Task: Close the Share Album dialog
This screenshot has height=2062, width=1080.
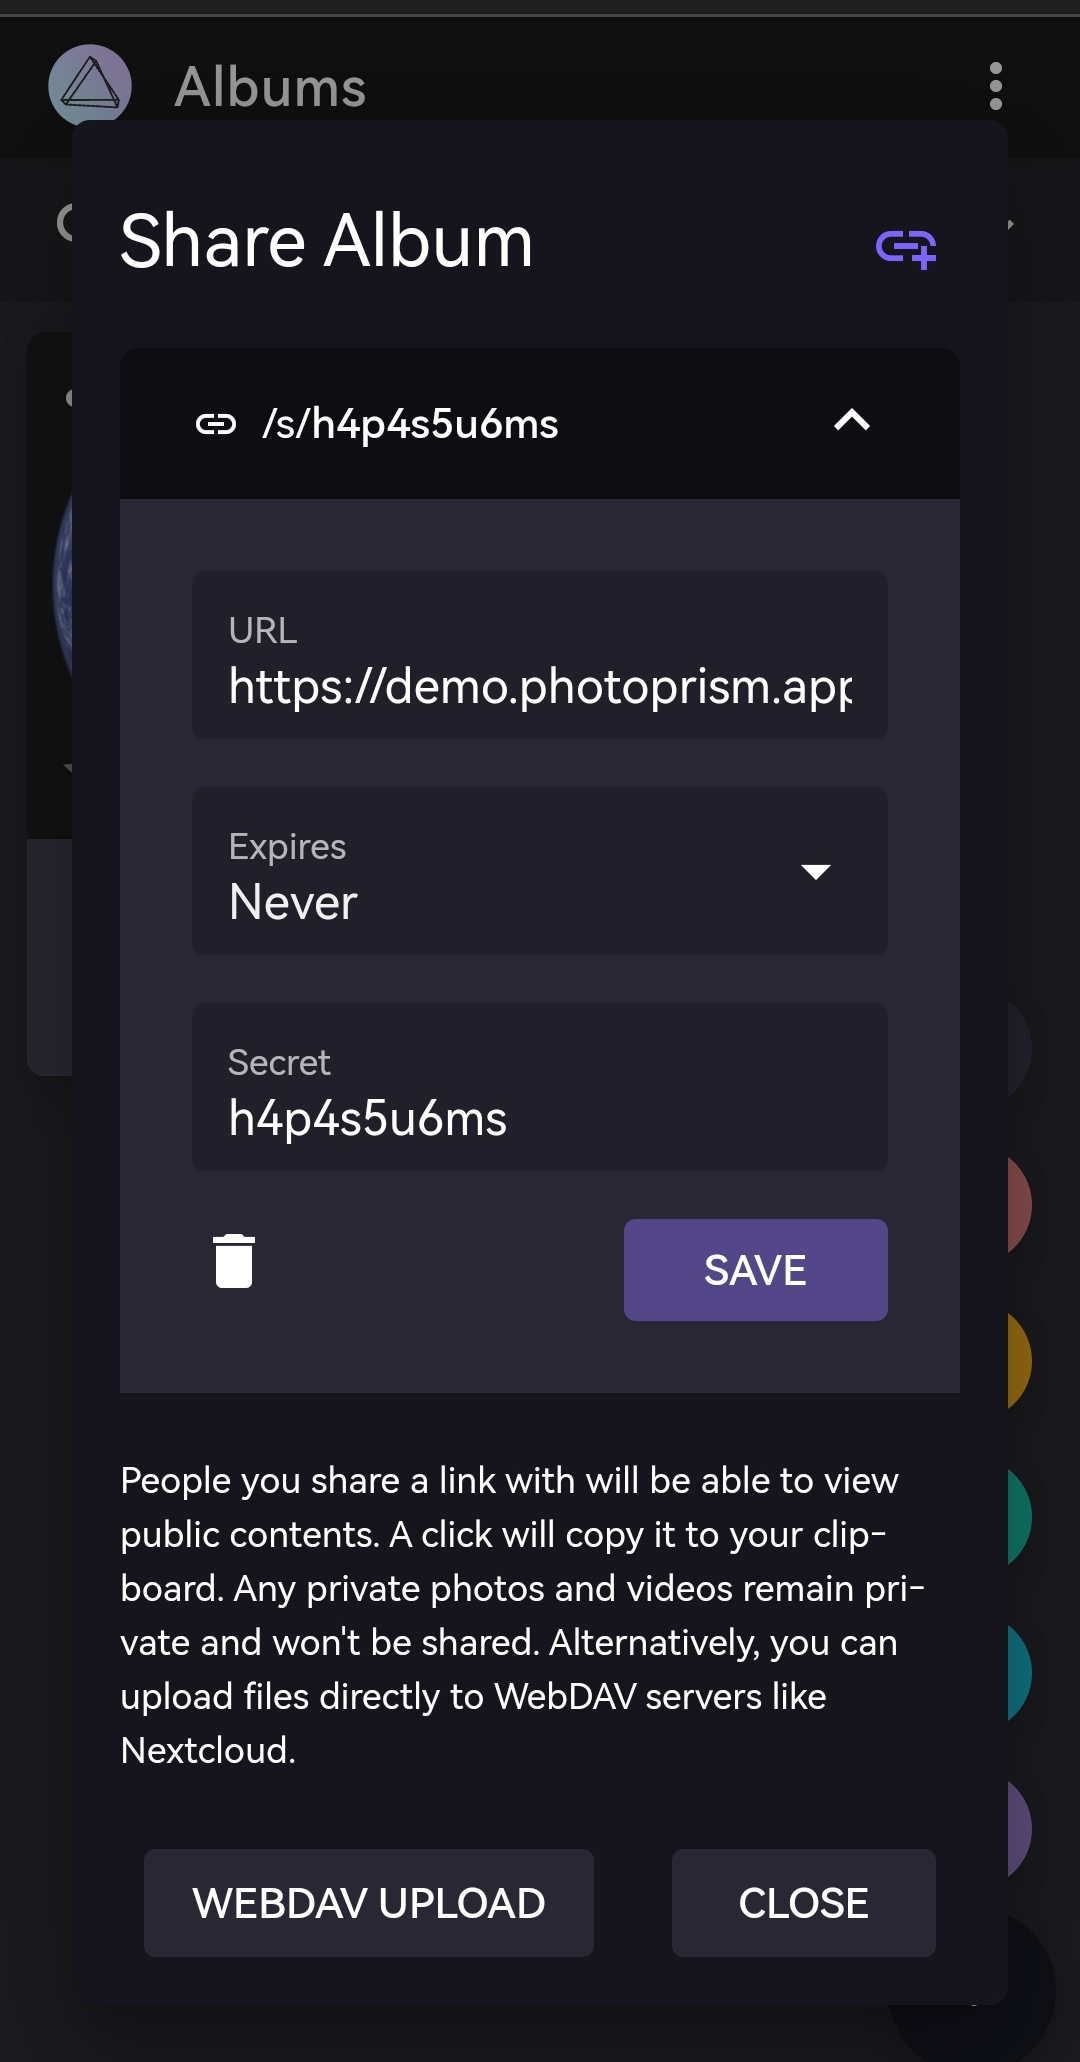Action: click(803, 1902)
